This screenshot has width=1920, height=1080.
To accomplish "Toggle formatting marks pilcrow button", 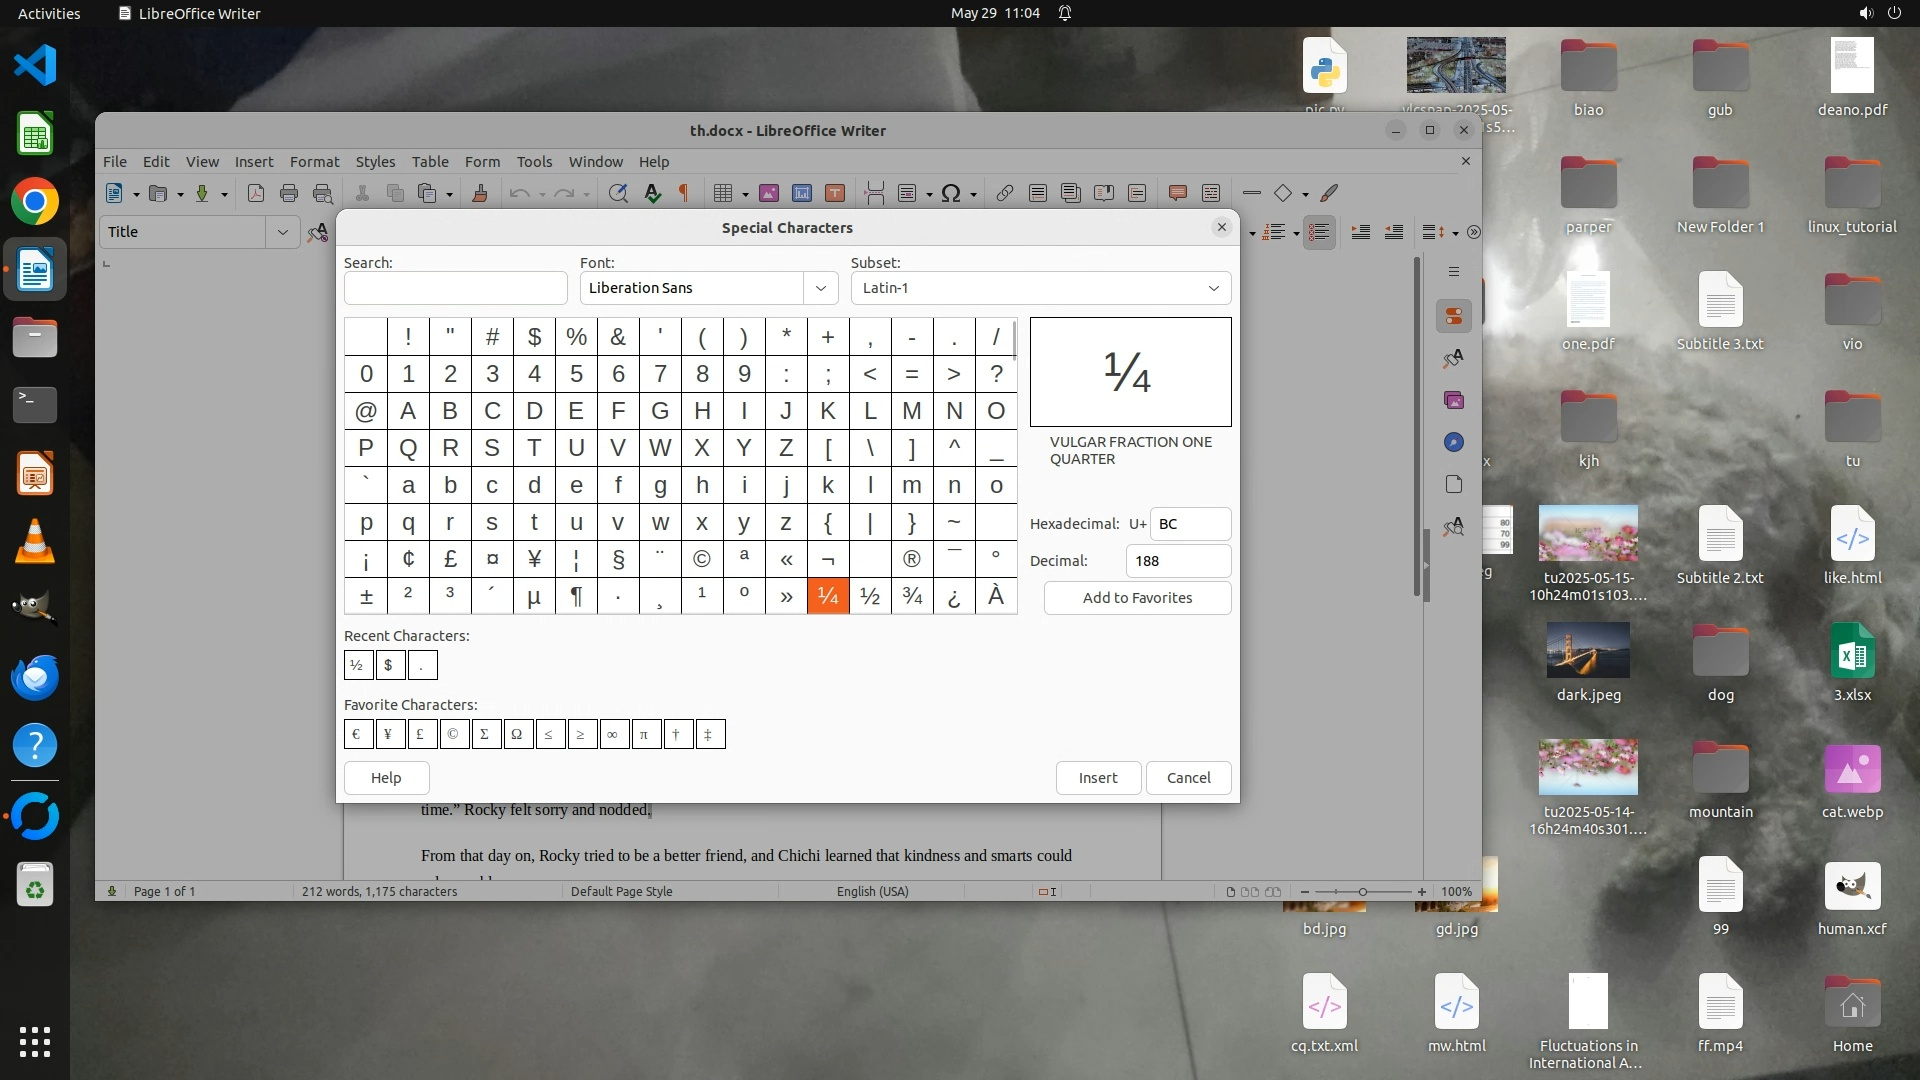I will pos(685,194).
